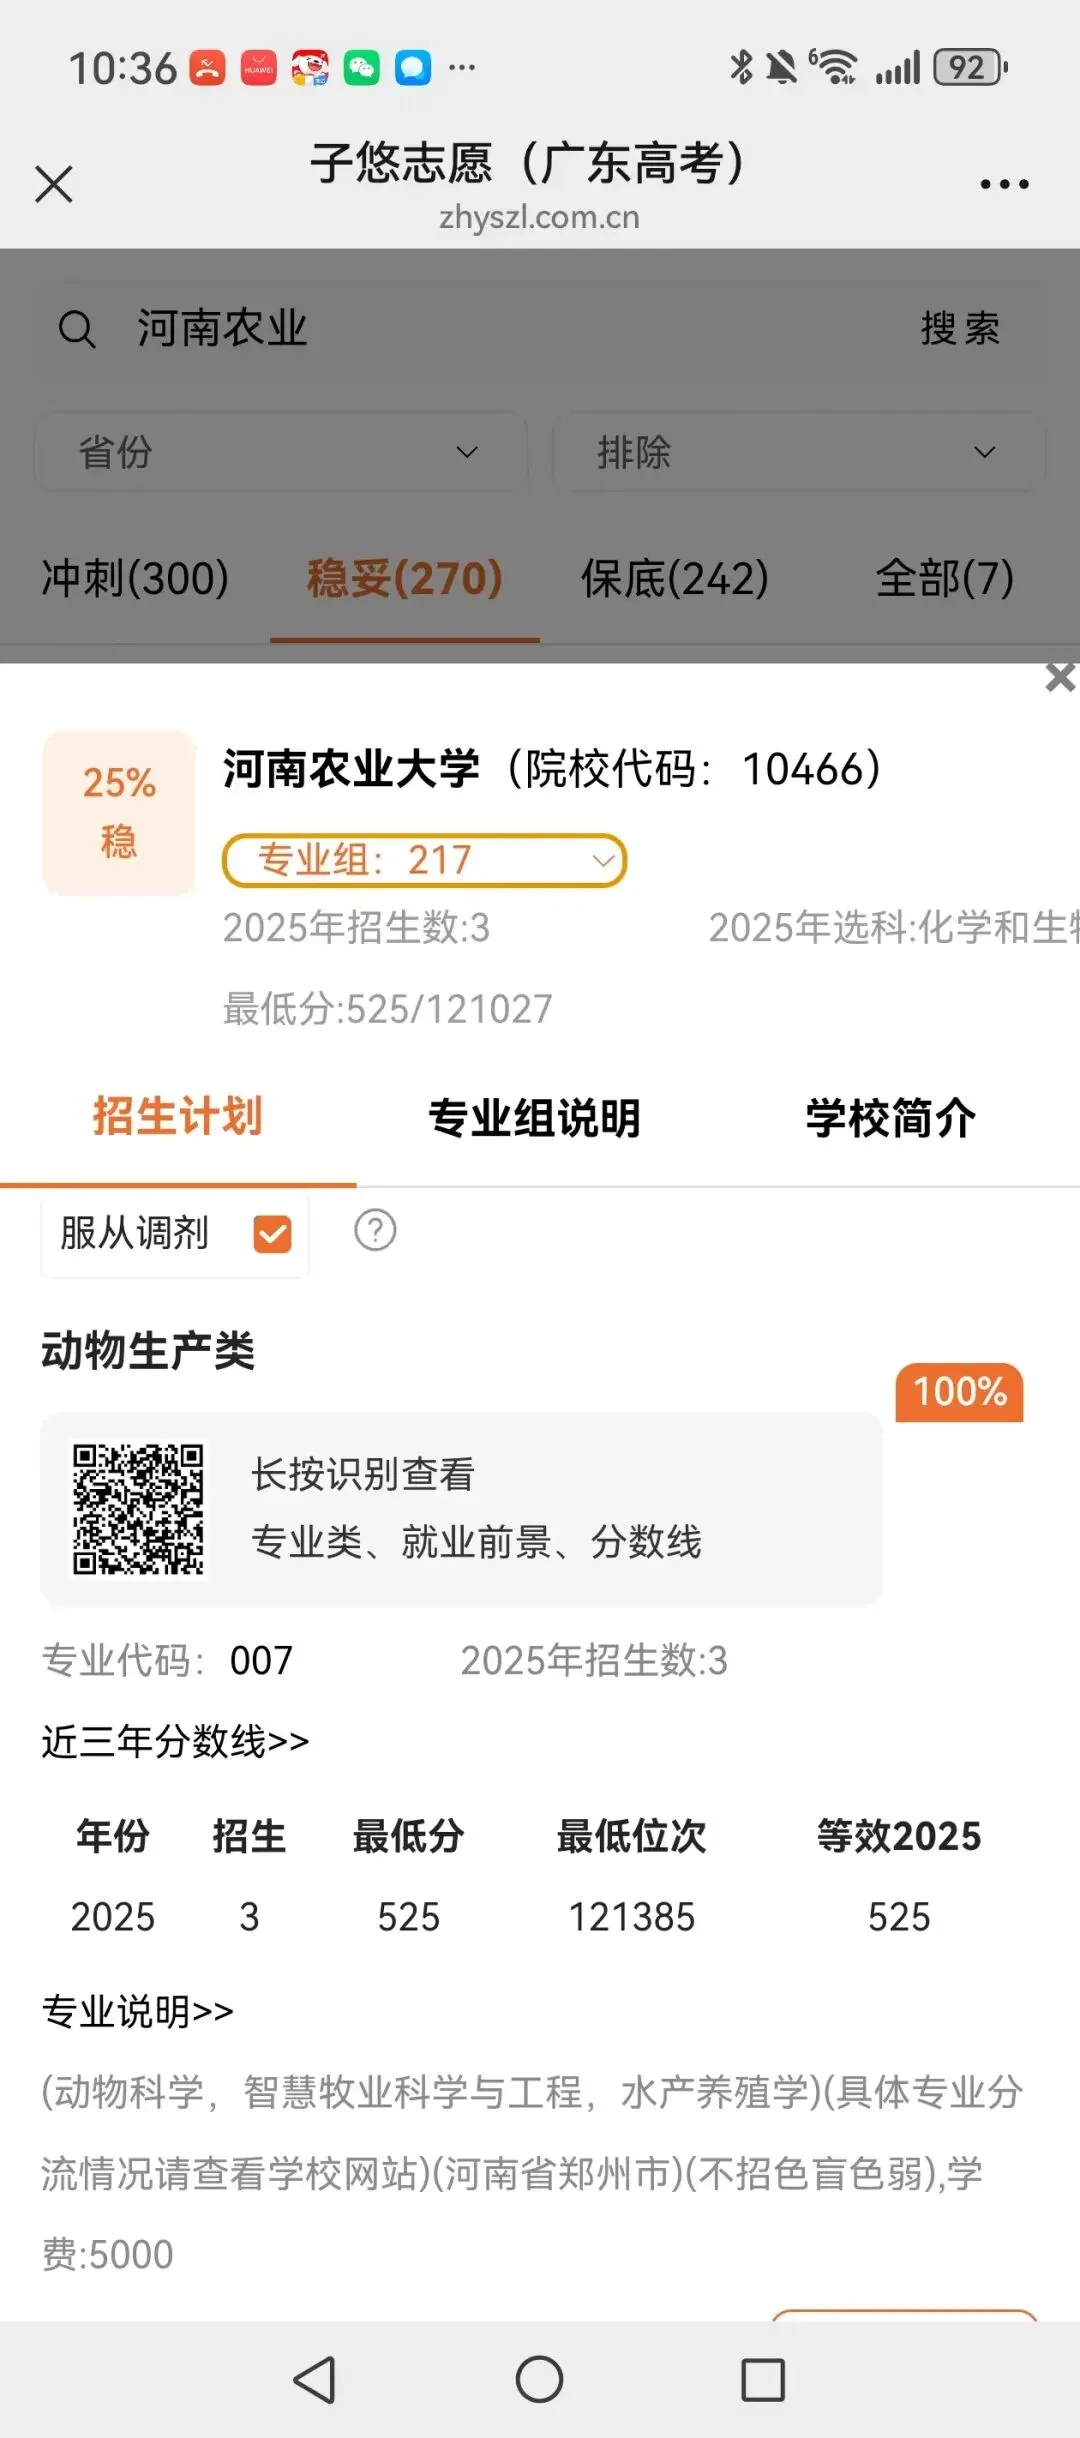Switch to the 学校简介 tab
Viewport: 1080px width, 2438px height.
[891, 1118]
